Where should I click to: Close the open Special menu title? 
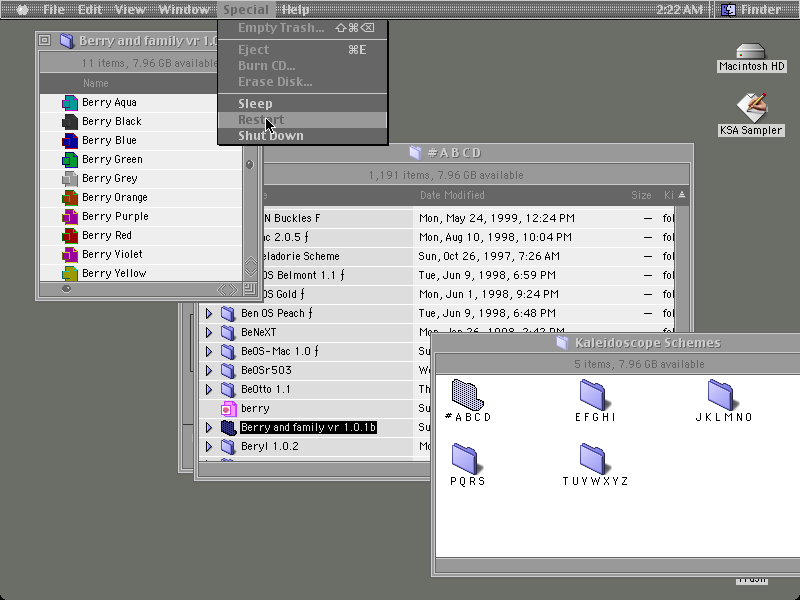pyautogui.click(x=246, y=10)
